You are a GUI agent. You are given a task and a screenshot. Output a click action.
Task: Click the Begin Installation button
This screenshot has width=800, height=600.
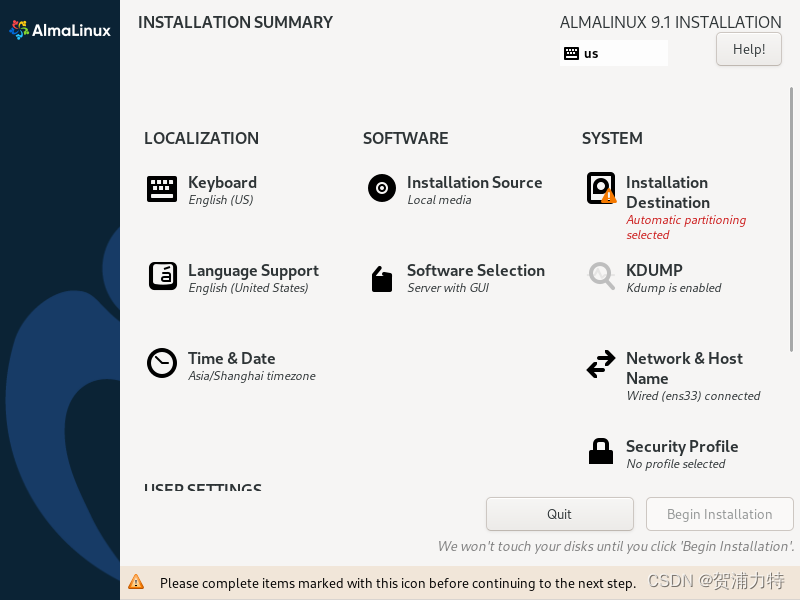tap(719, 514)
